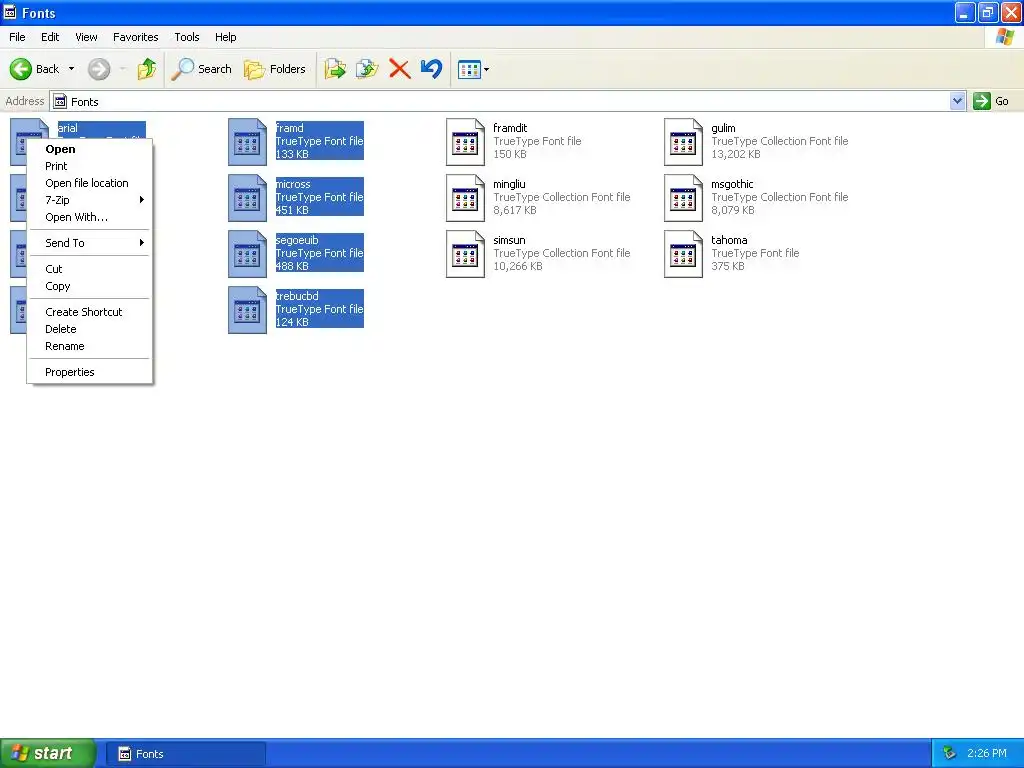Image resolution: width=1024 pixels, height=768 pixels.
Task: Open the Favorites menu
Action: pos(136,37)
